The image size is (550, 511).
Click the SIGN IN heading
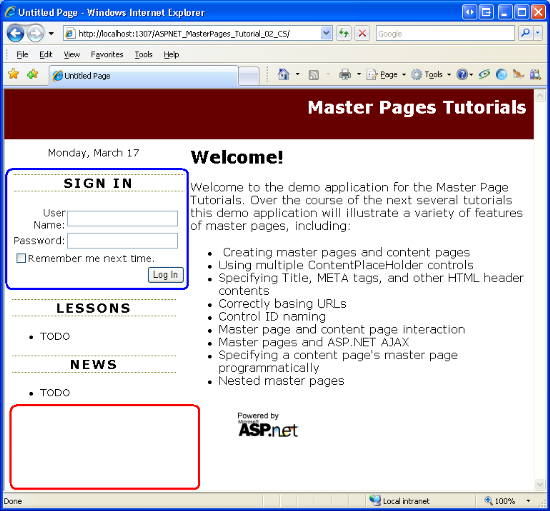(98, 183)
